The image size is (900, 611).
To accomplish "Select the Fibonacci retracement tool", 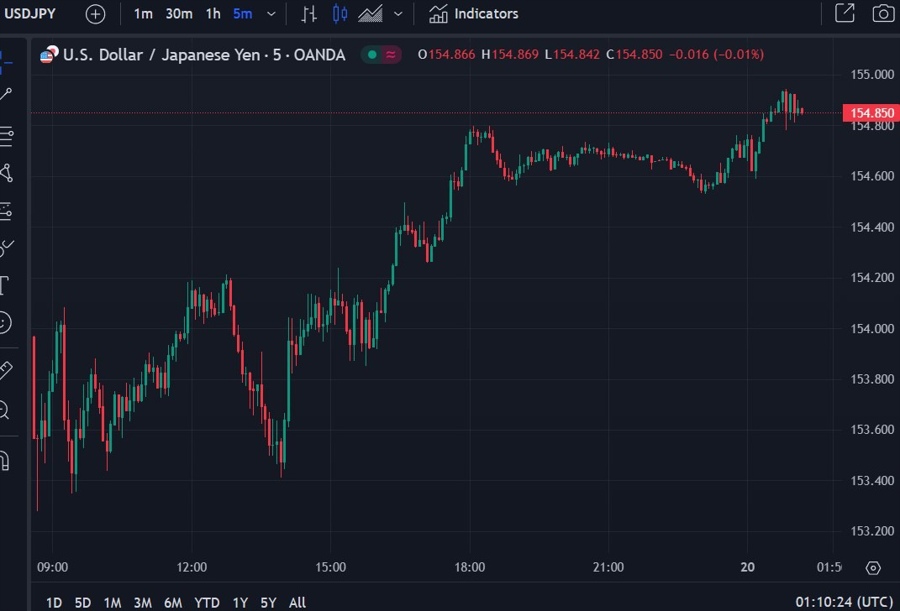I will [6, 136].
